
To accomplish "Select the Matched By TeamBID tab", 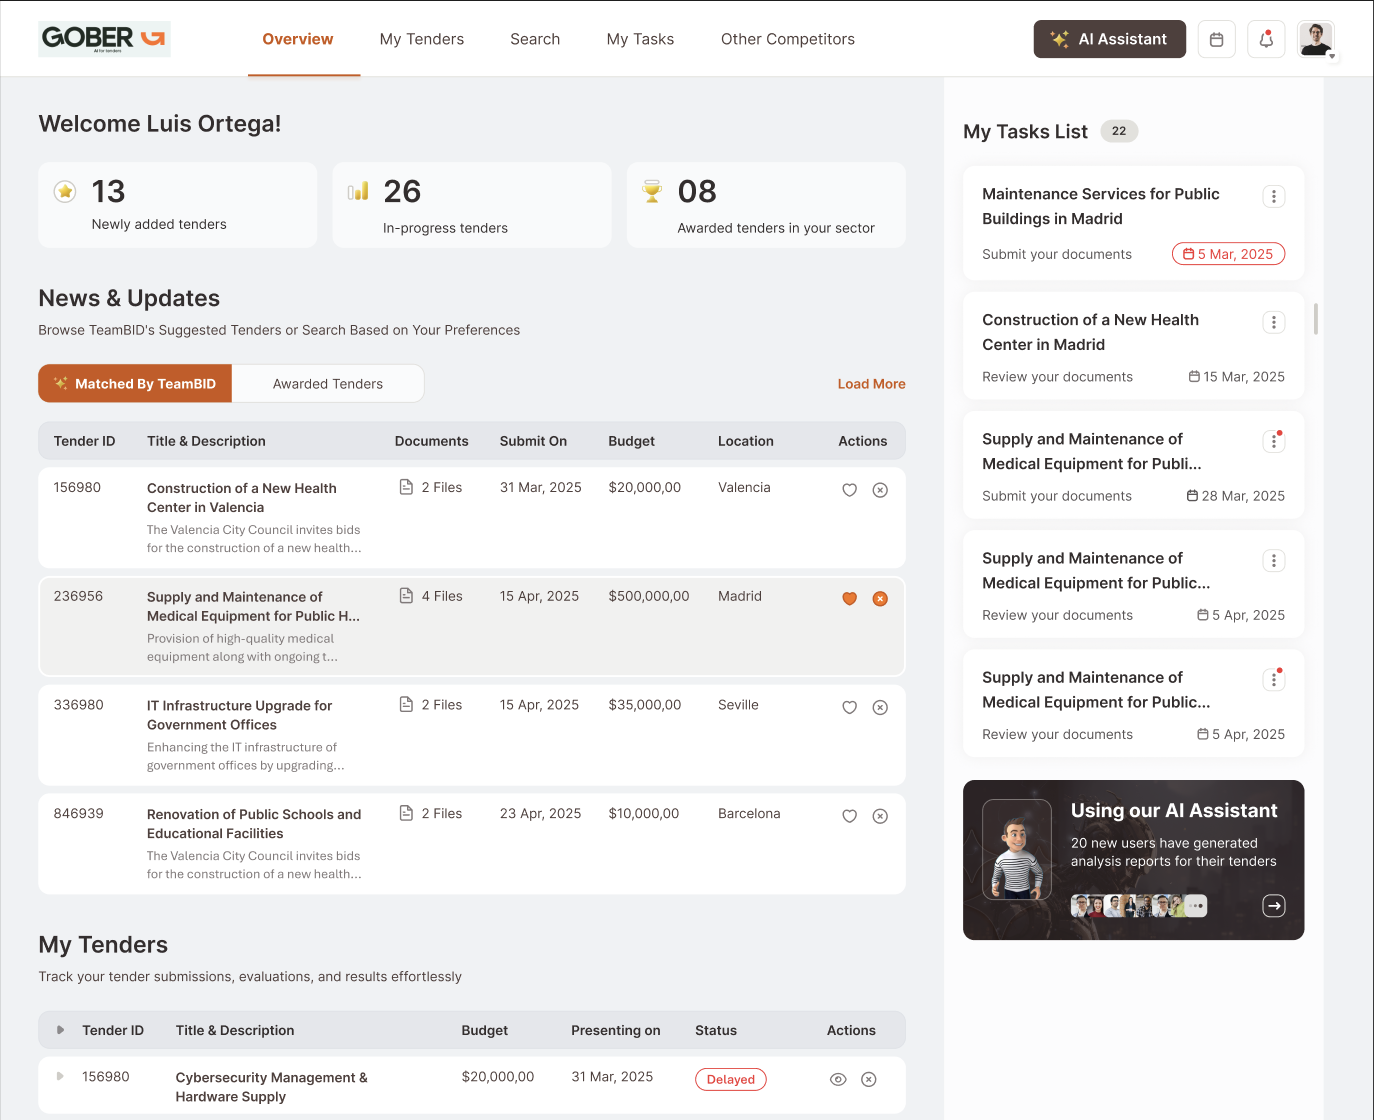I will (x=135, y=384).
